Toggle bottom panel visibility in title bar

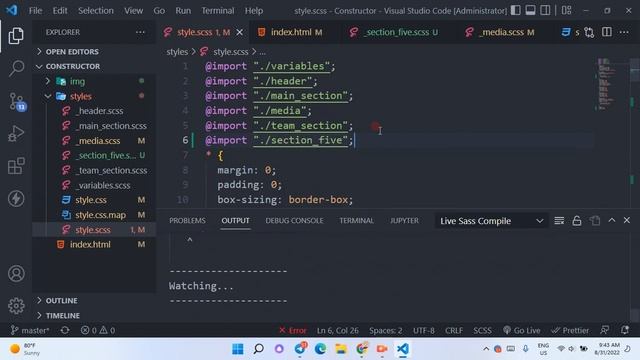click(x=530, y=10)
